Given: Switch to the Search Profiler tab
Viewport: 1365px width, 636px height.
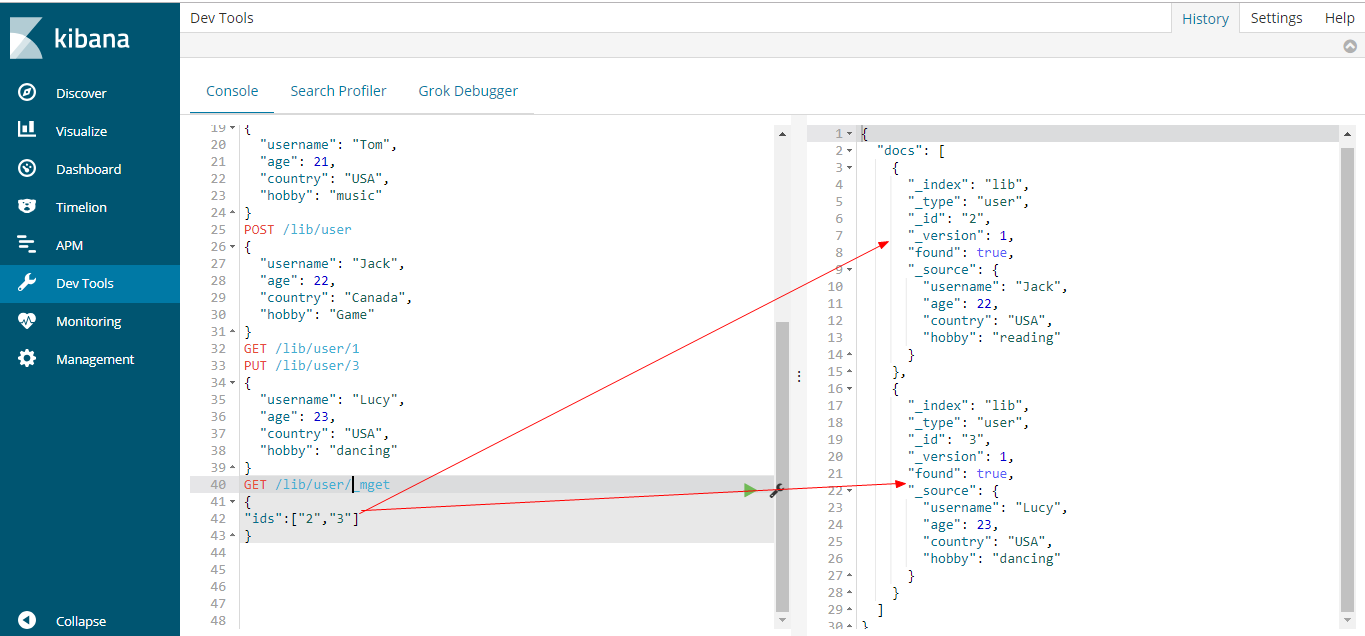Looking at the screenshot, I should point(338,91).
